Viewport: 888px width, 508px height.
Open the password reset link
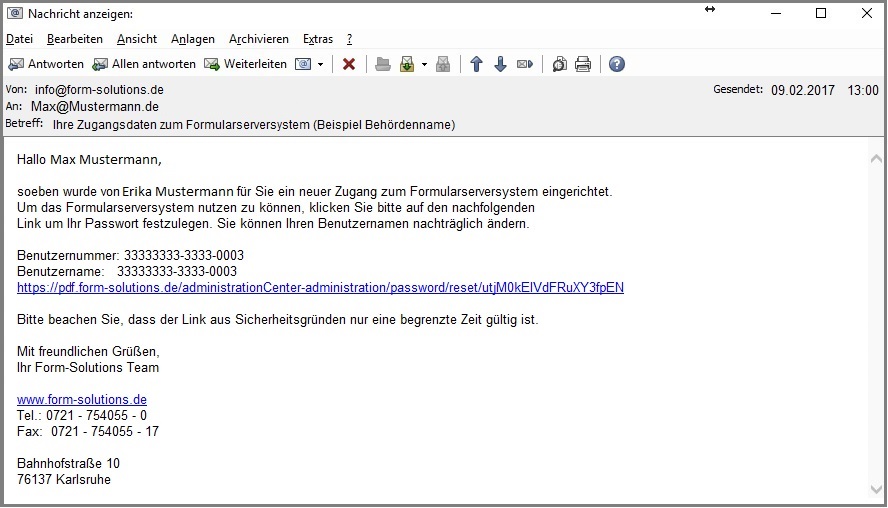321,288
